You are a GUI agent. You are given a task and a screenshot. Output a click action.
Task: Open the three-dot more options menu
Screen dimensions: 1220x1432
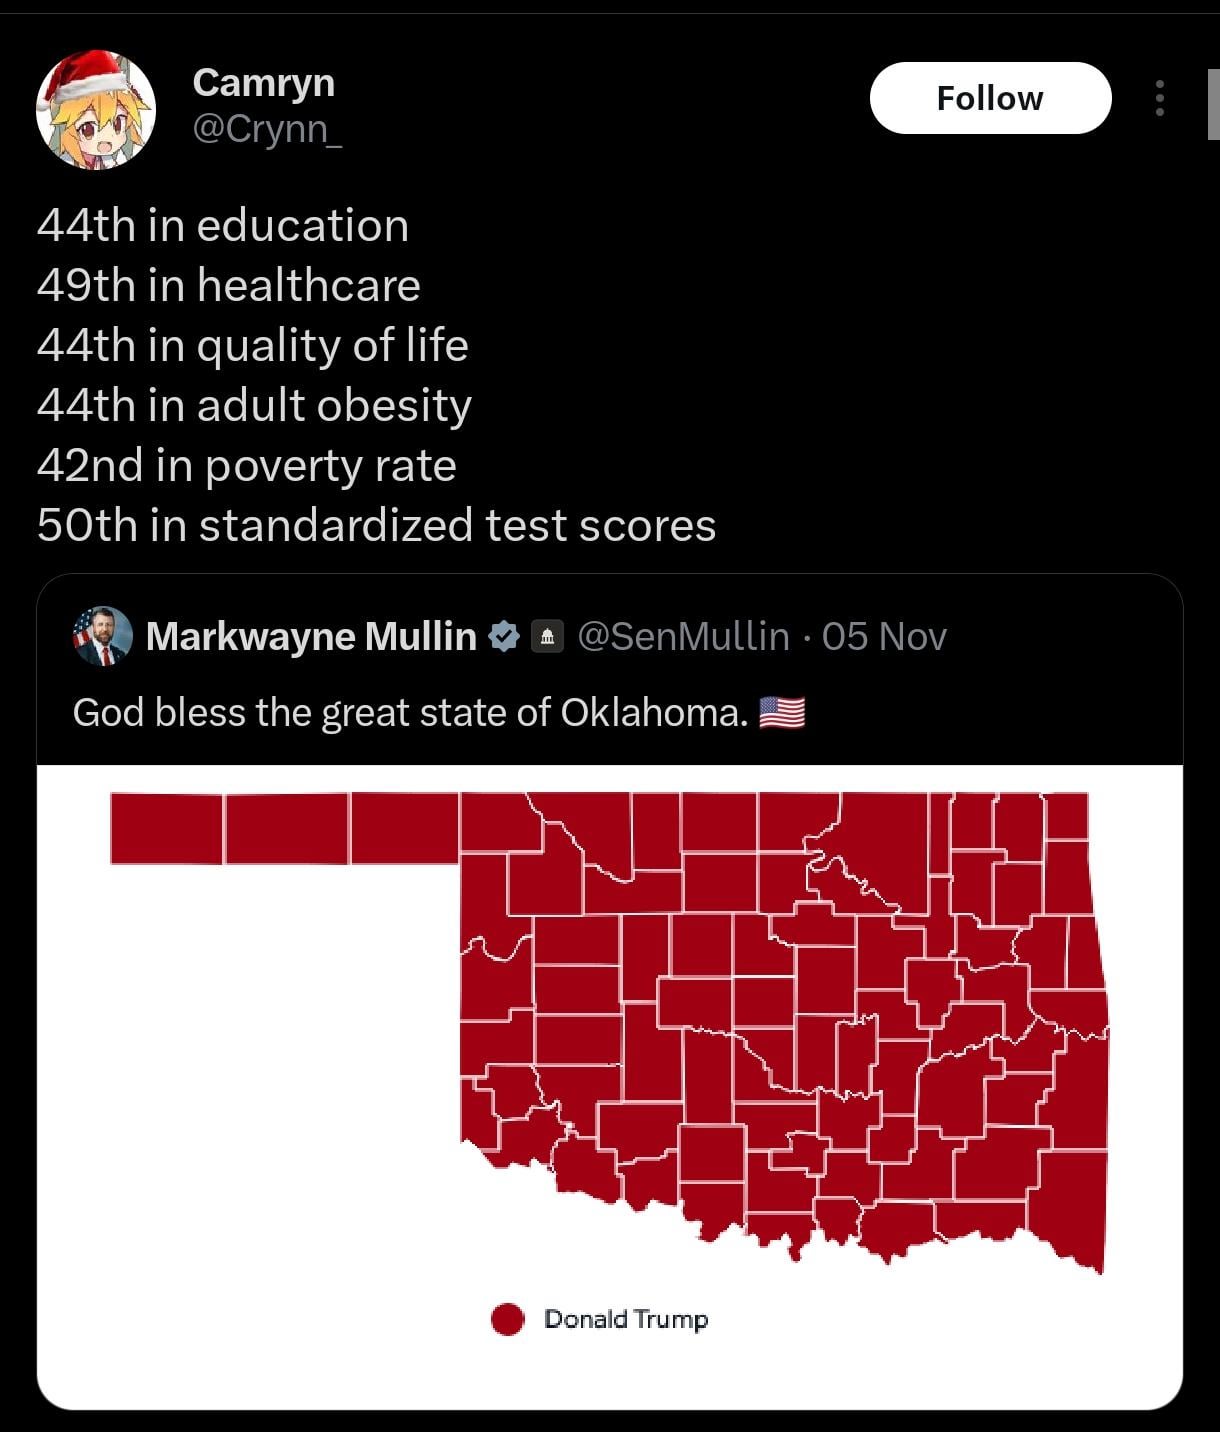pos(1159,98)
